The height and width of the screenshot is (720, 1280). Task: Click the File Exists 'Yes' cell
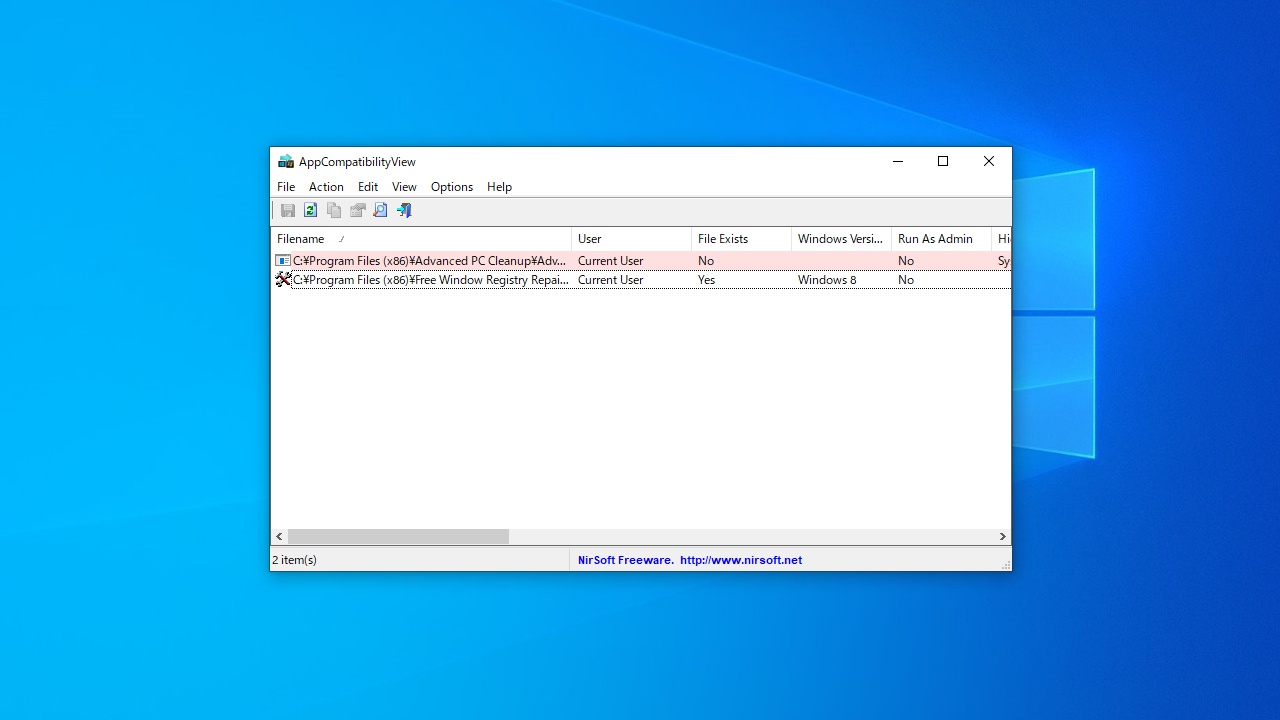pyautogui.click(x=707, y=280)
